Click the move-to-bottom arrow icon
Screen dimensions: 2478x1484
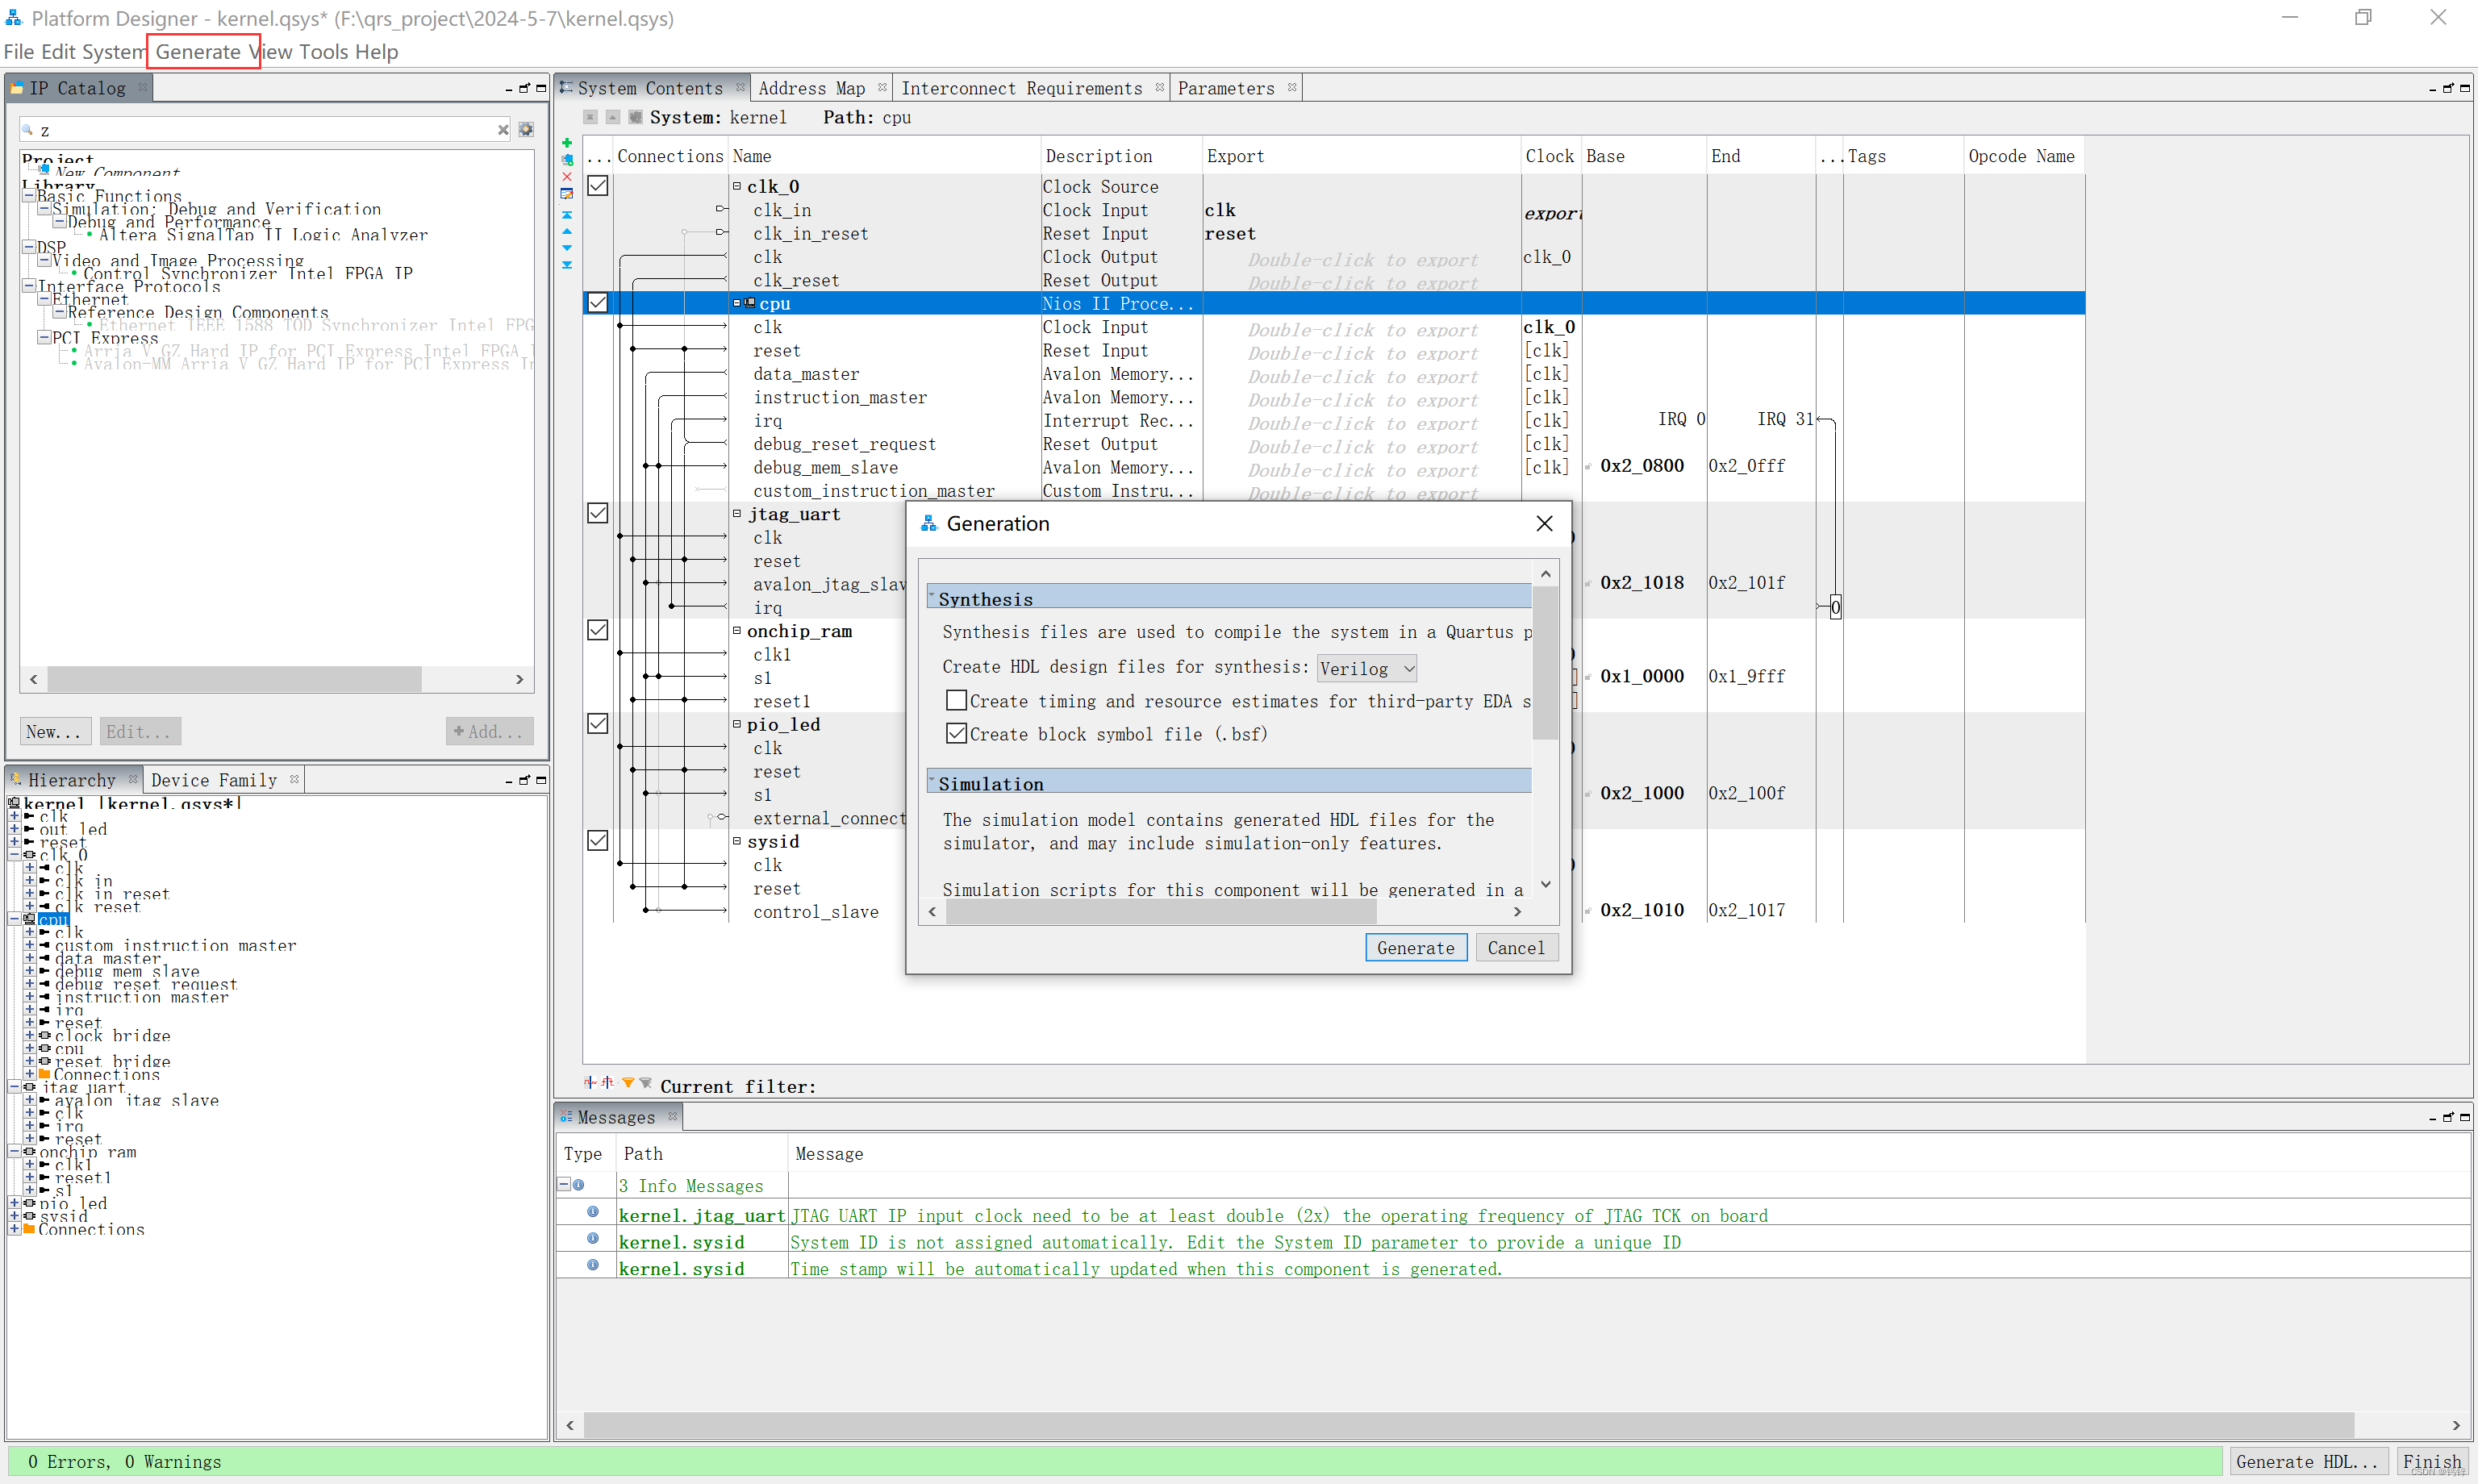coord(567,265)
